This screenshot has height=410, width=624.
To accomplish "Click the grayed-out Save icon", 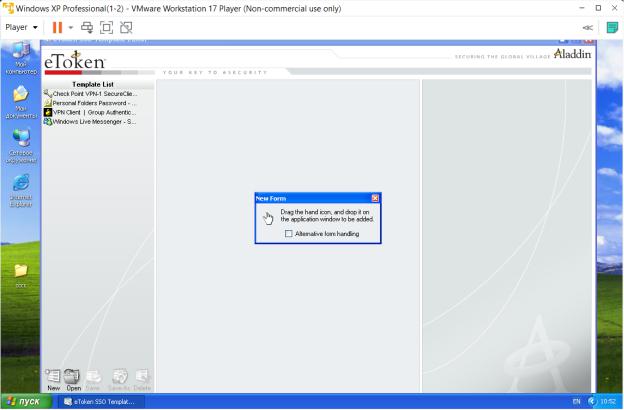I will 94,377.
